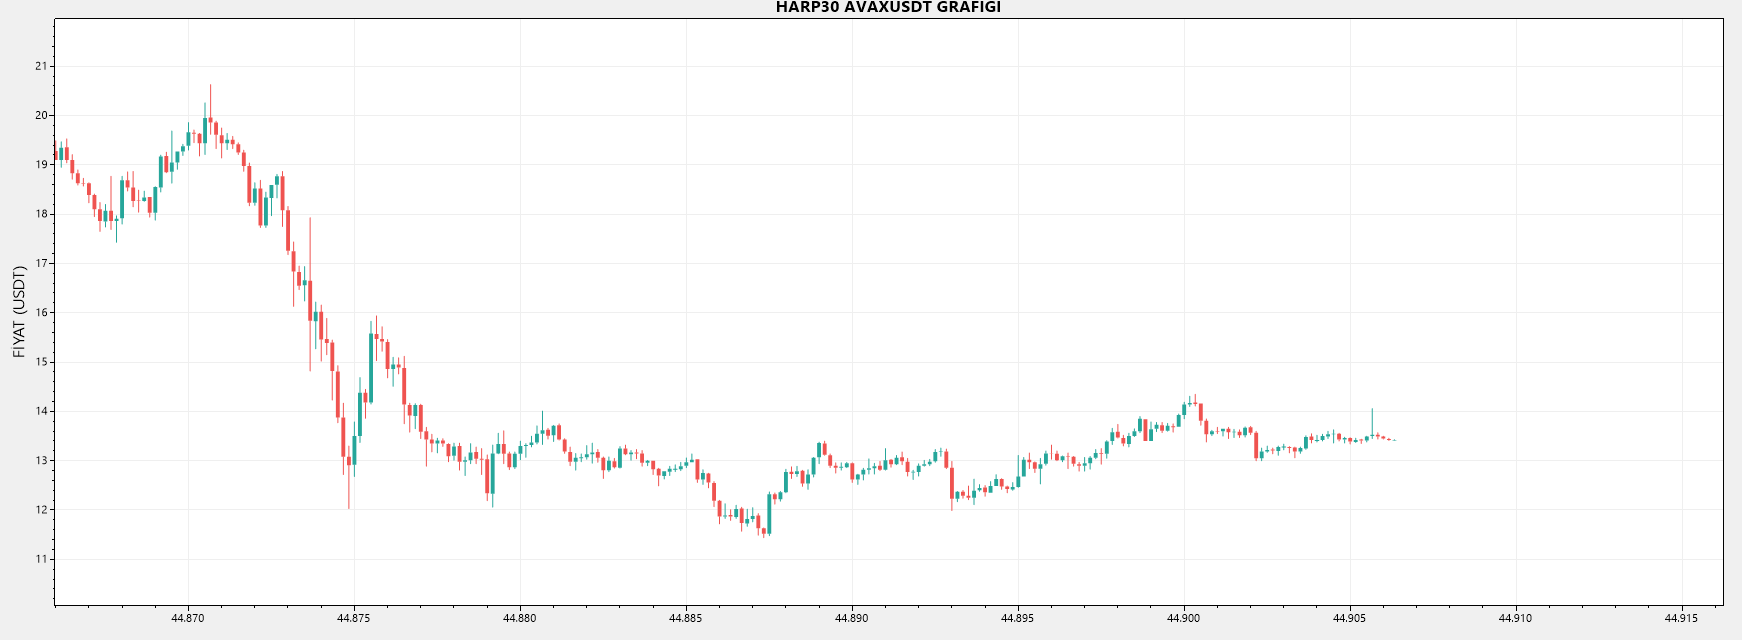Click the 44.875 date axis label
This screenshot has width=1742, height=640.
click(x=354, y=618)
